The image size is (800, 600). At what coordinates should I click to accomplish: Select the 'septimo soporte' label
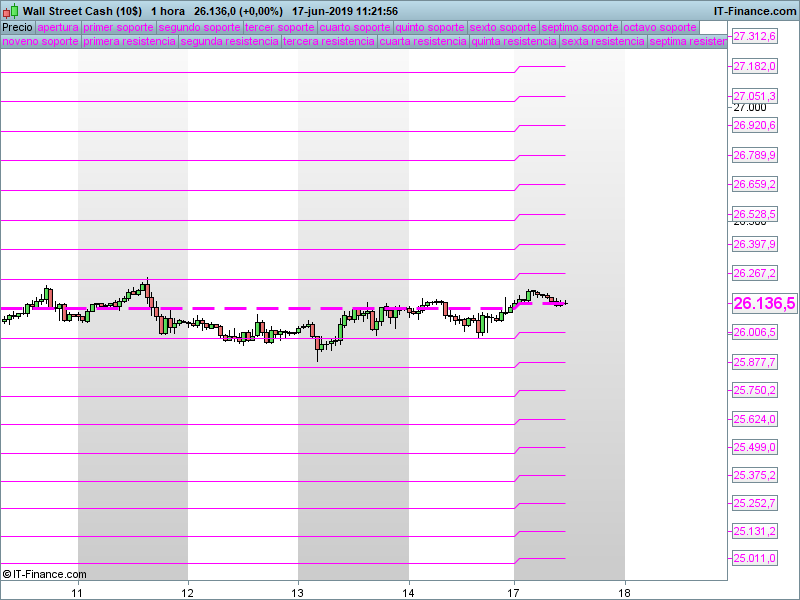pyautogui.click(x=580, y=27)
